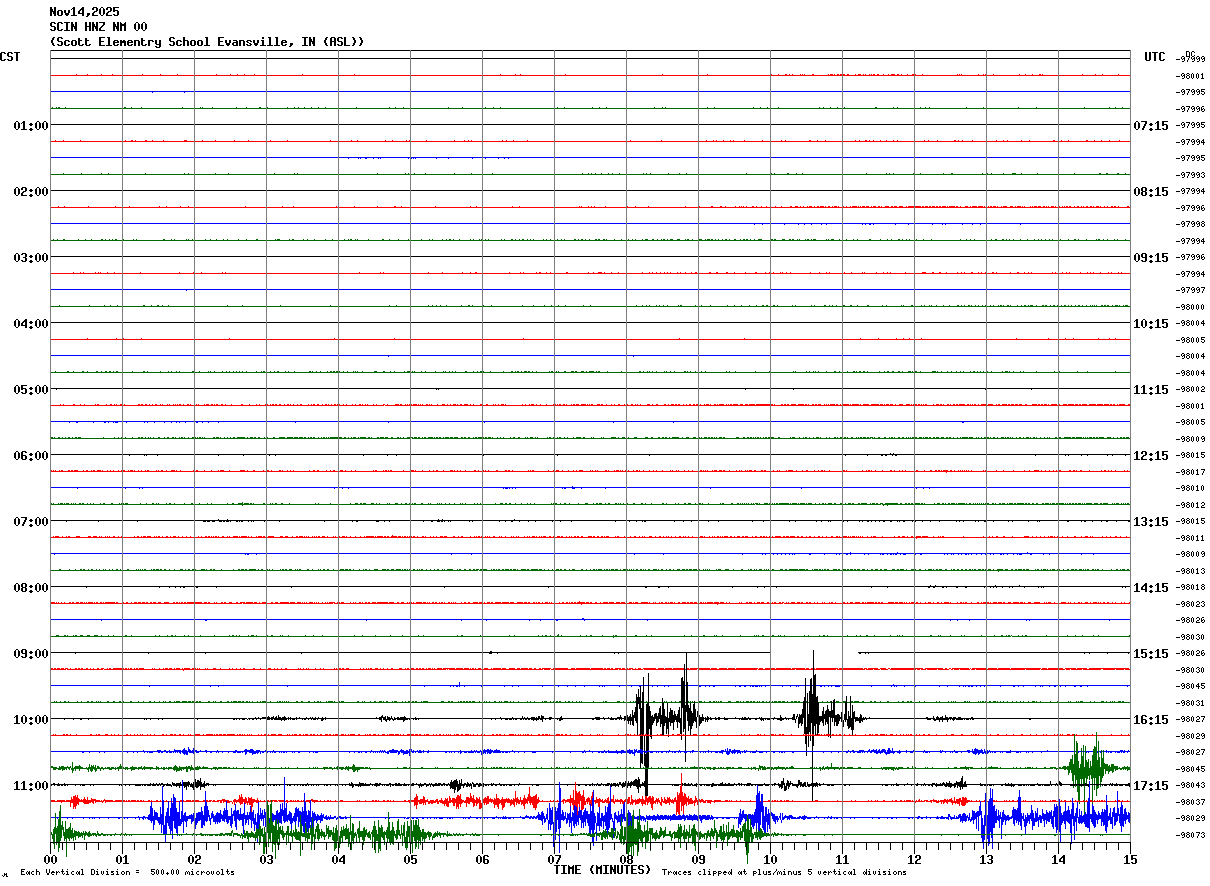Screen dimensions: 1210x886
Task: Click minute 14 on the time axis
Action: click(x=1059, y=859)
